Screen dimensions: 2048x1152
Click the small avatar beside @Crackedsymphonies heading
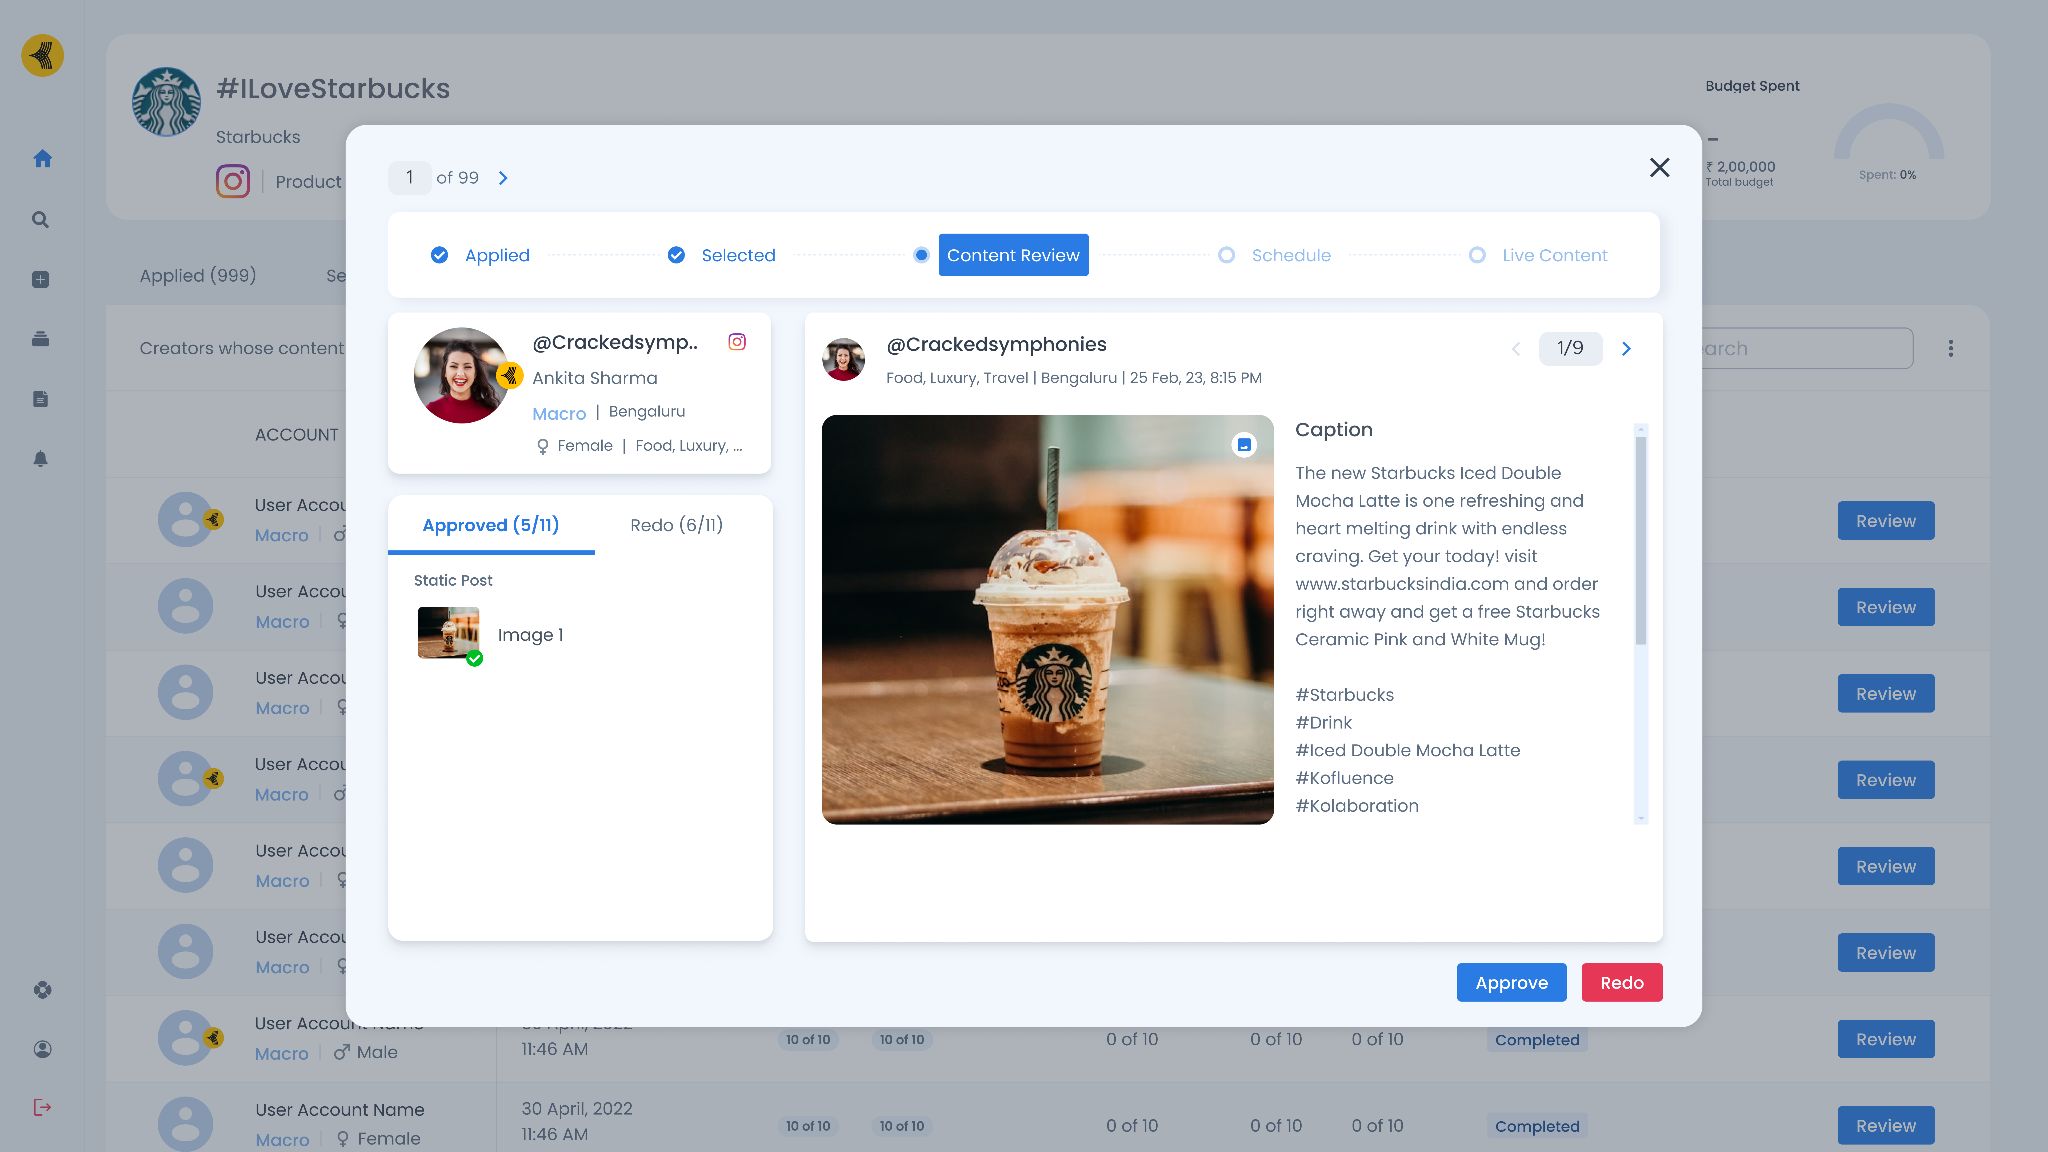pyautogui.click(x=844, y=359)
